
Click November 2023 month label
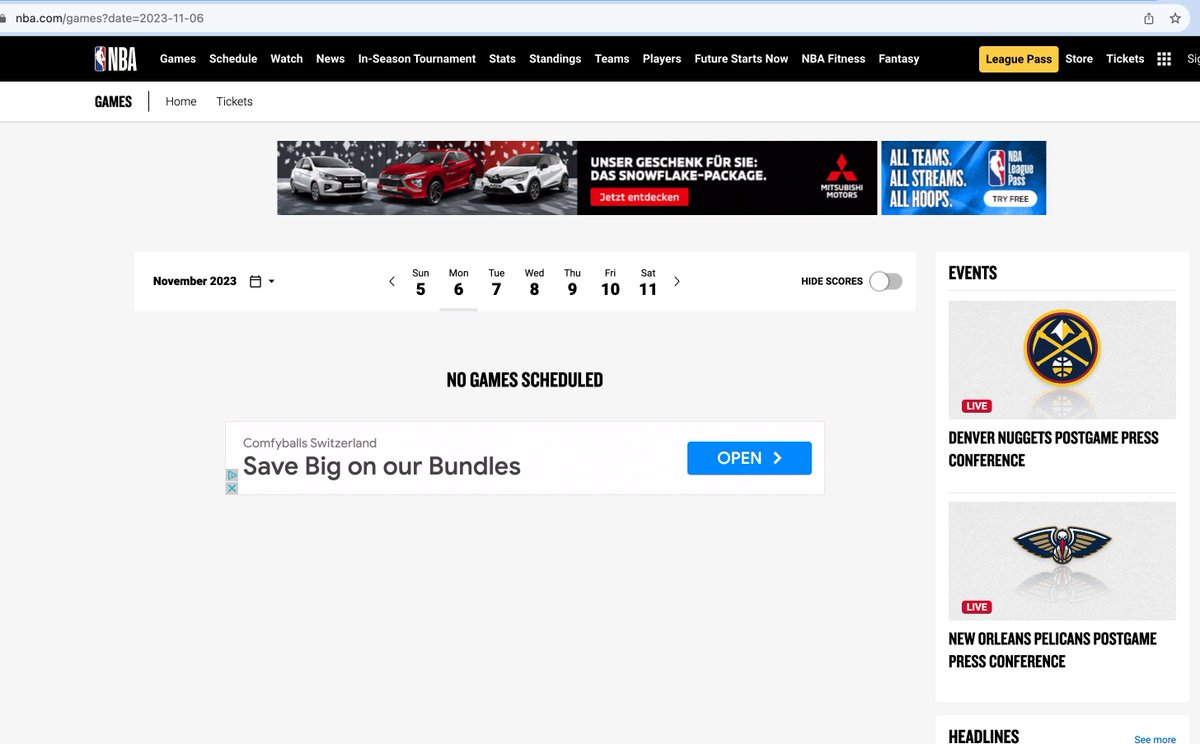point(195,281)
